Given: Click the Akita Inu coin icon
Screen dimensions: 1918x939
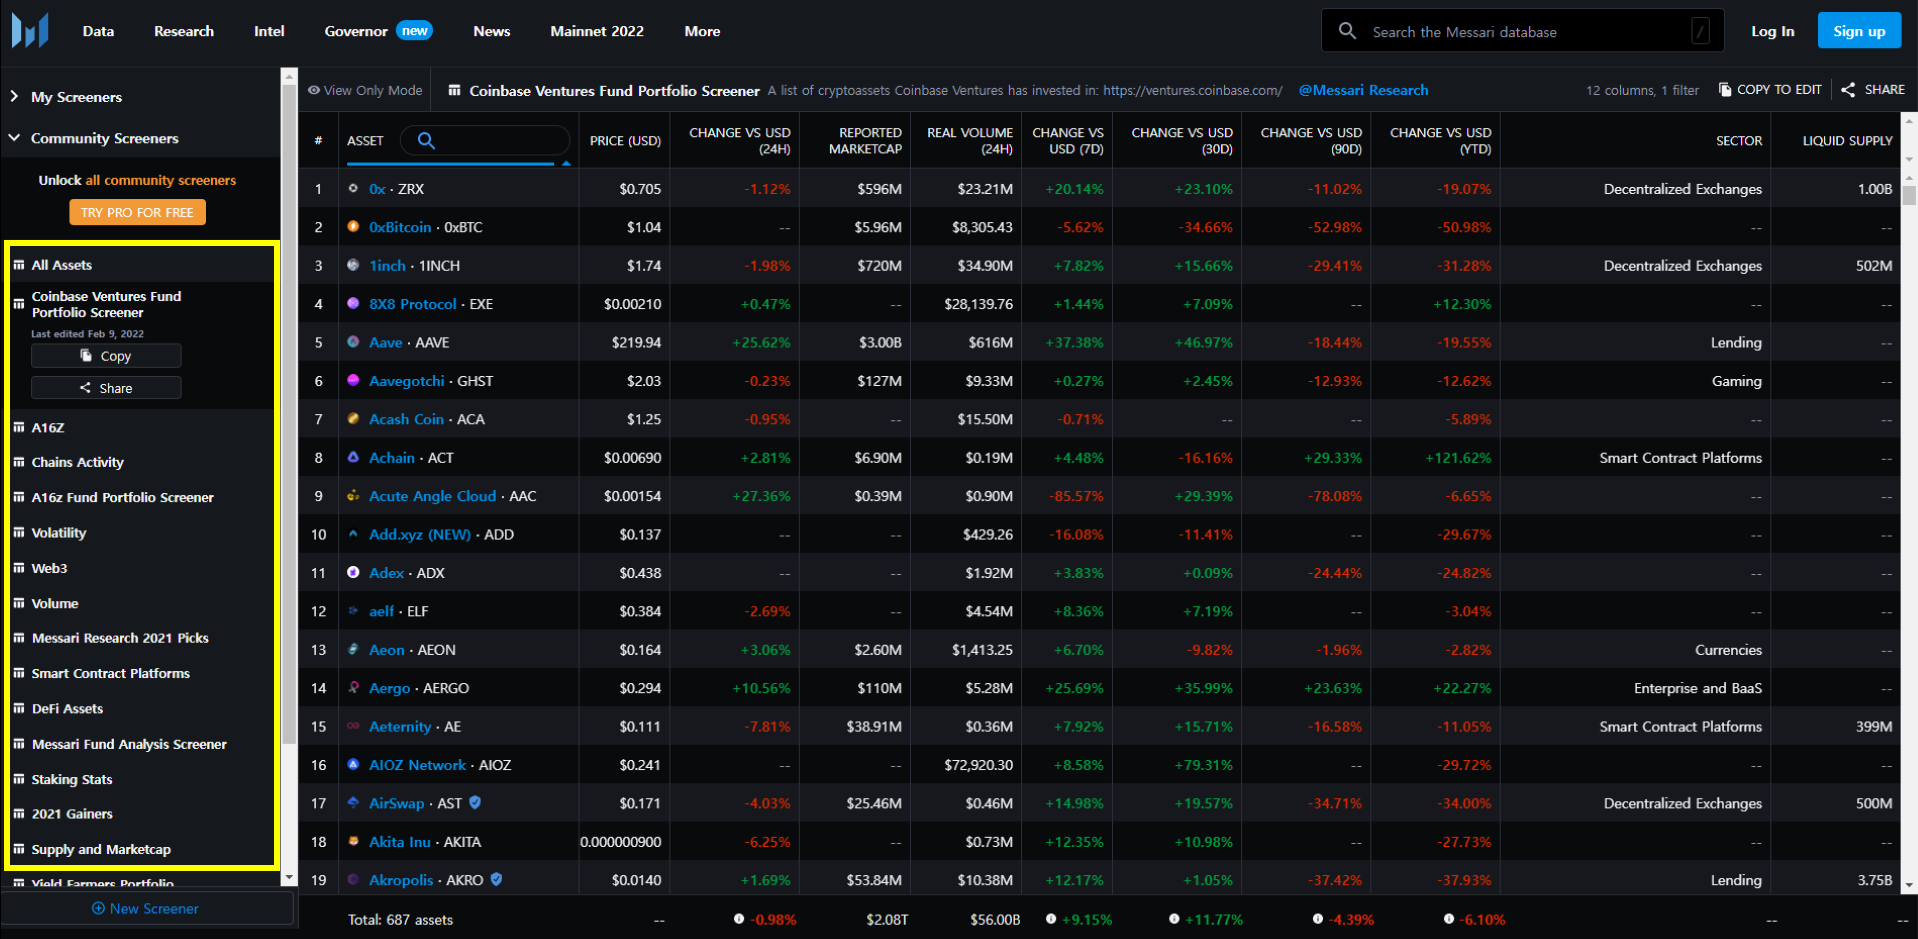Looking at the screenshot, I should [x=353, y=841].
